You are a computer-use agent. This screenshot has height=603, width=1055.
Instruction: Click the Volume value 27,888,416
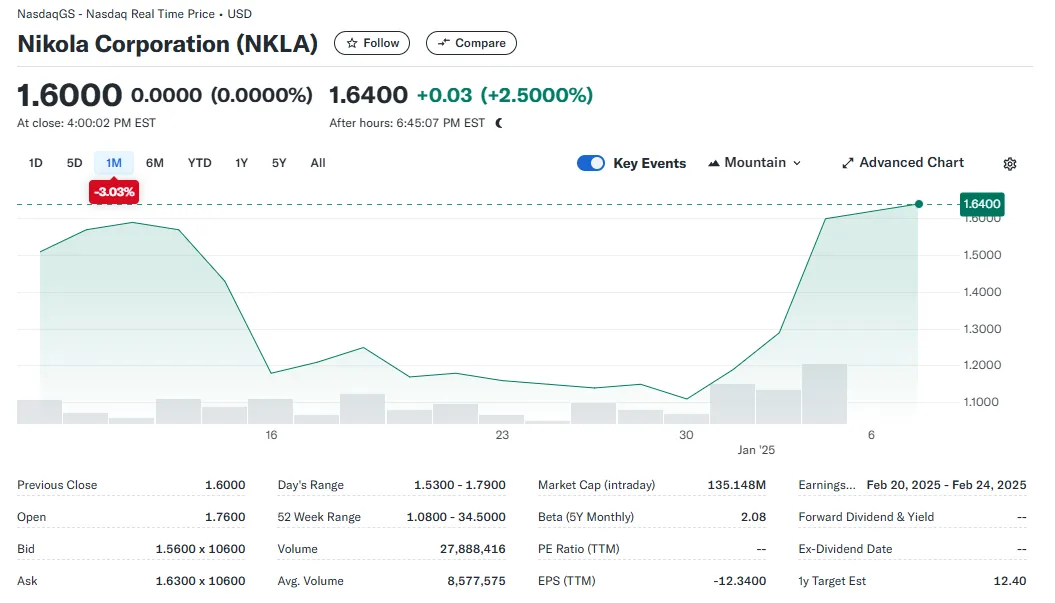[x=473, y=549]
